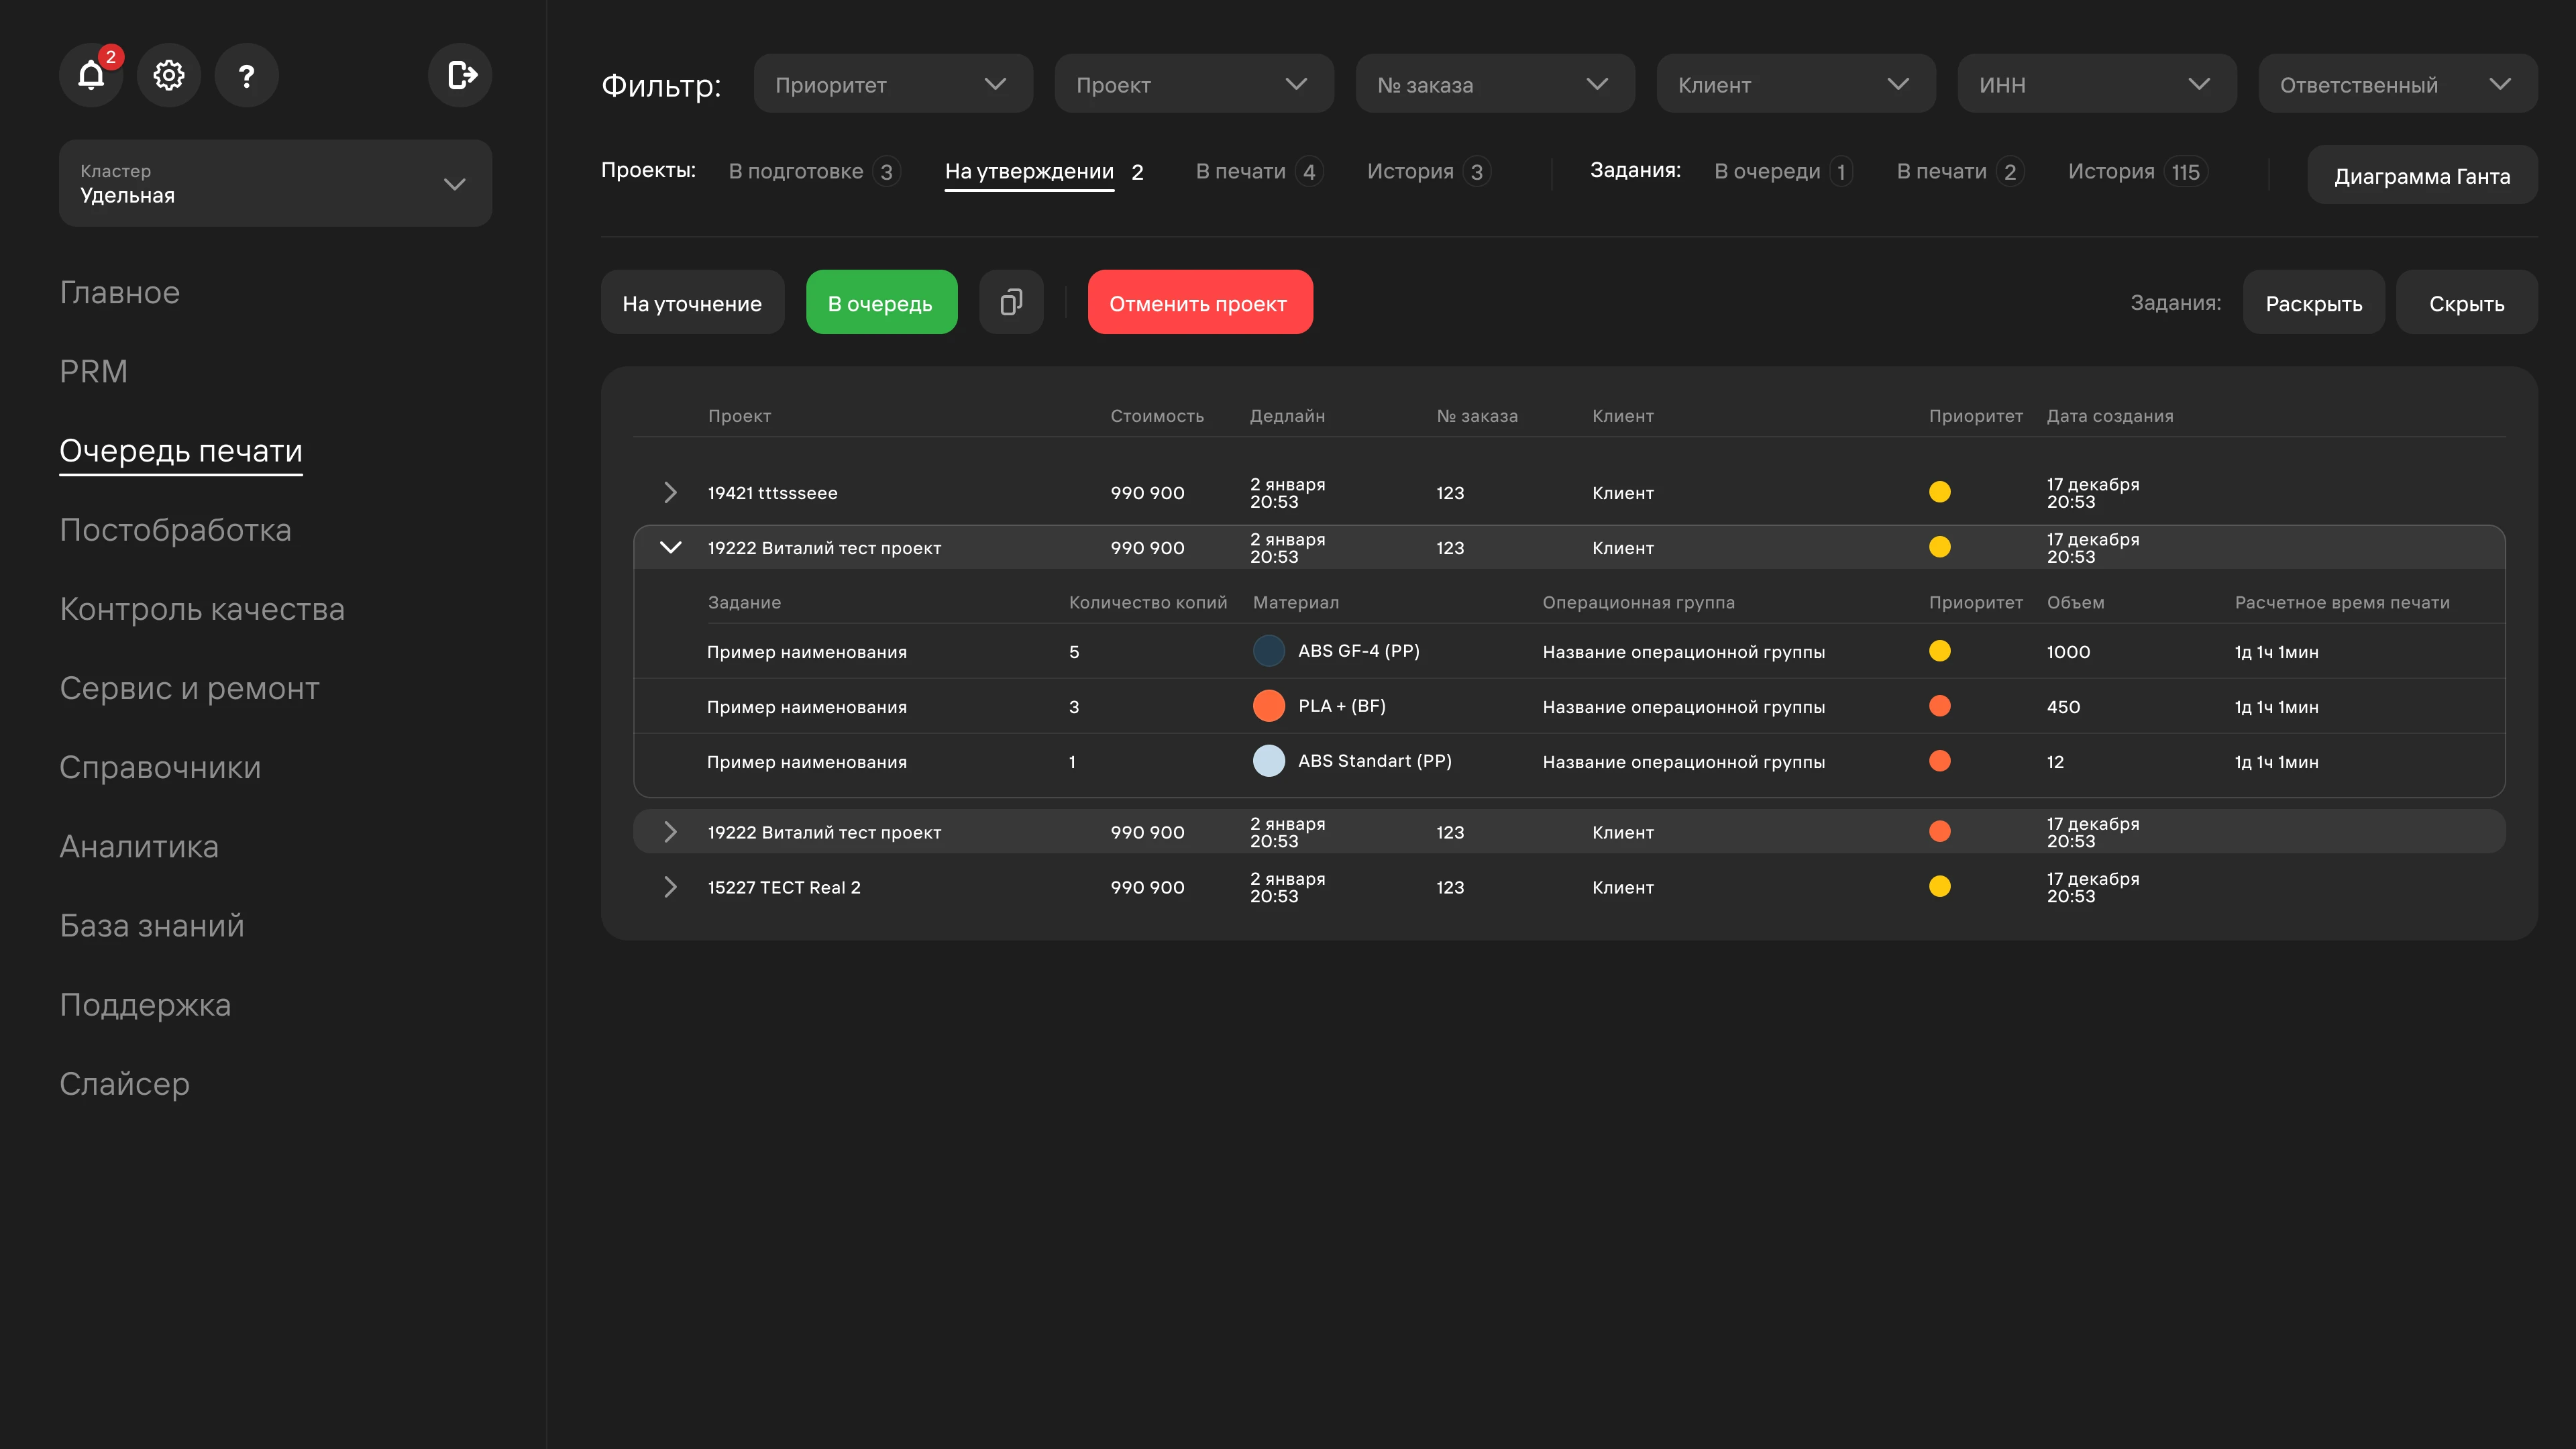The width and height of the screenshot is (2576, 1449).
Task: Open help question mark icon
Action: (246, 75)
